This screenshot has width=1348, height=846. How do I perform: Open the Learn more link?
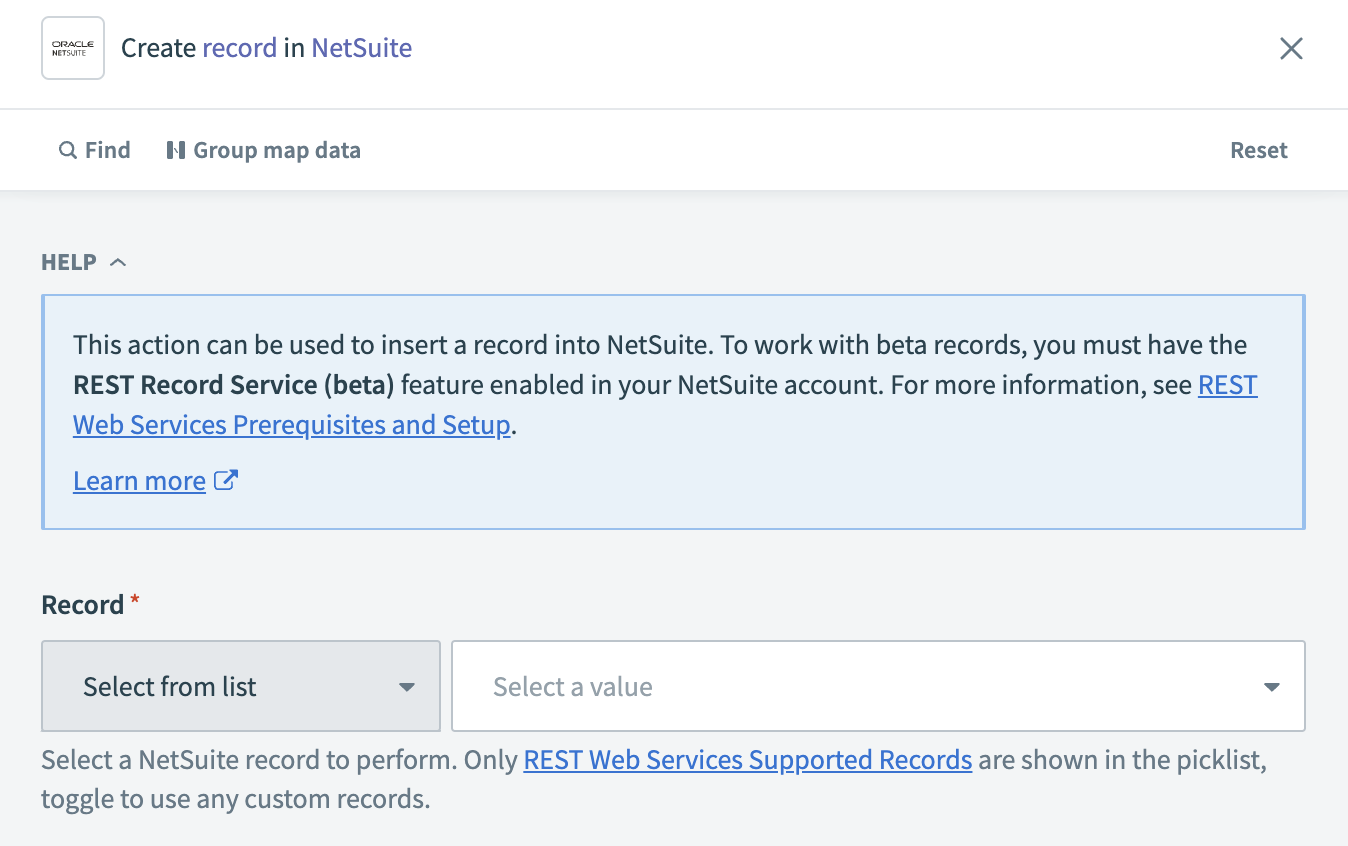click(139, 480)
